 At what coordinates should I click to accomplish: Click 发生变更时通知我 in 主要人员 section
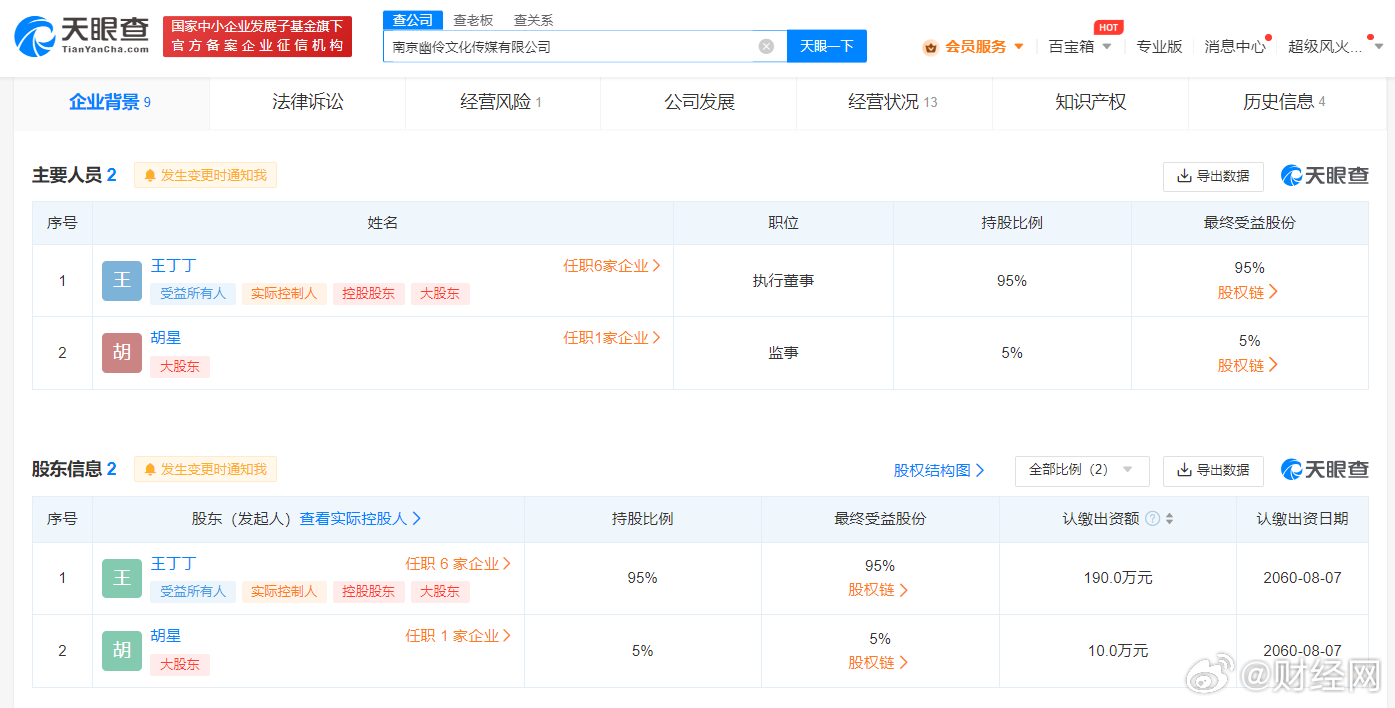click(205, 176)
